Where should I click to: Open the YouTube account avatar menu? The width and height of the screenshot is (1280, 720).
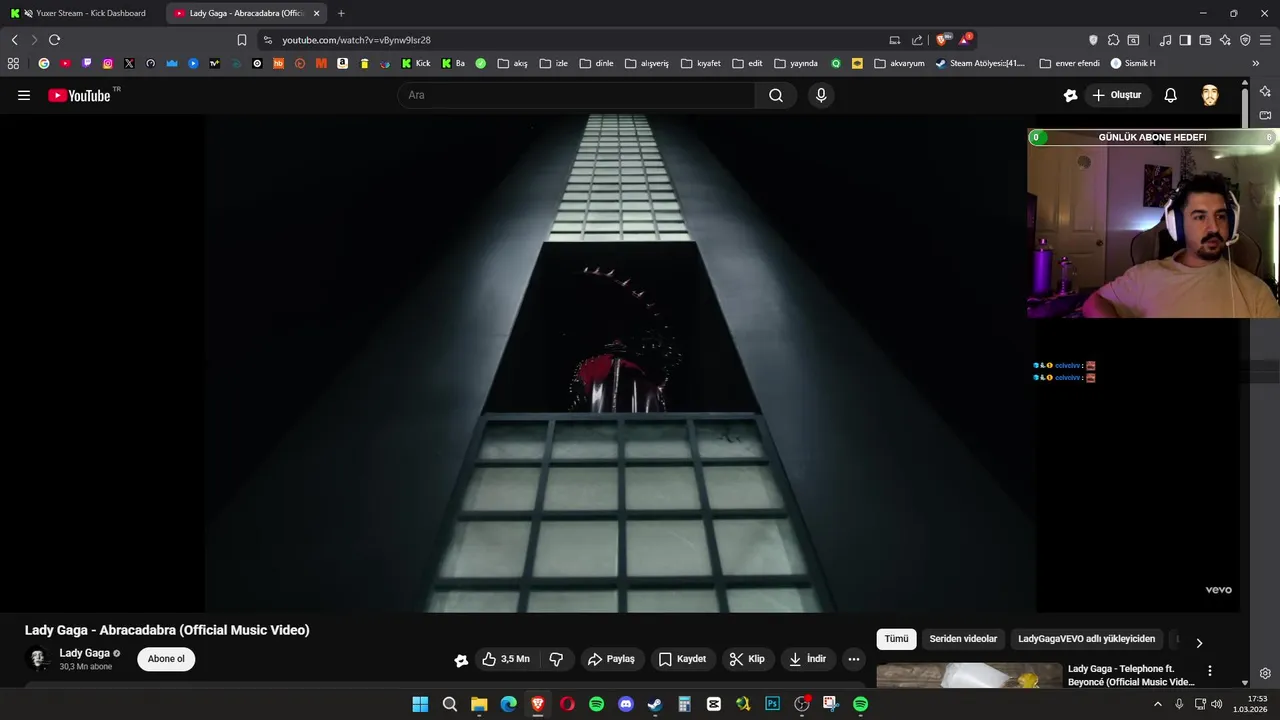coord(1210,95)
